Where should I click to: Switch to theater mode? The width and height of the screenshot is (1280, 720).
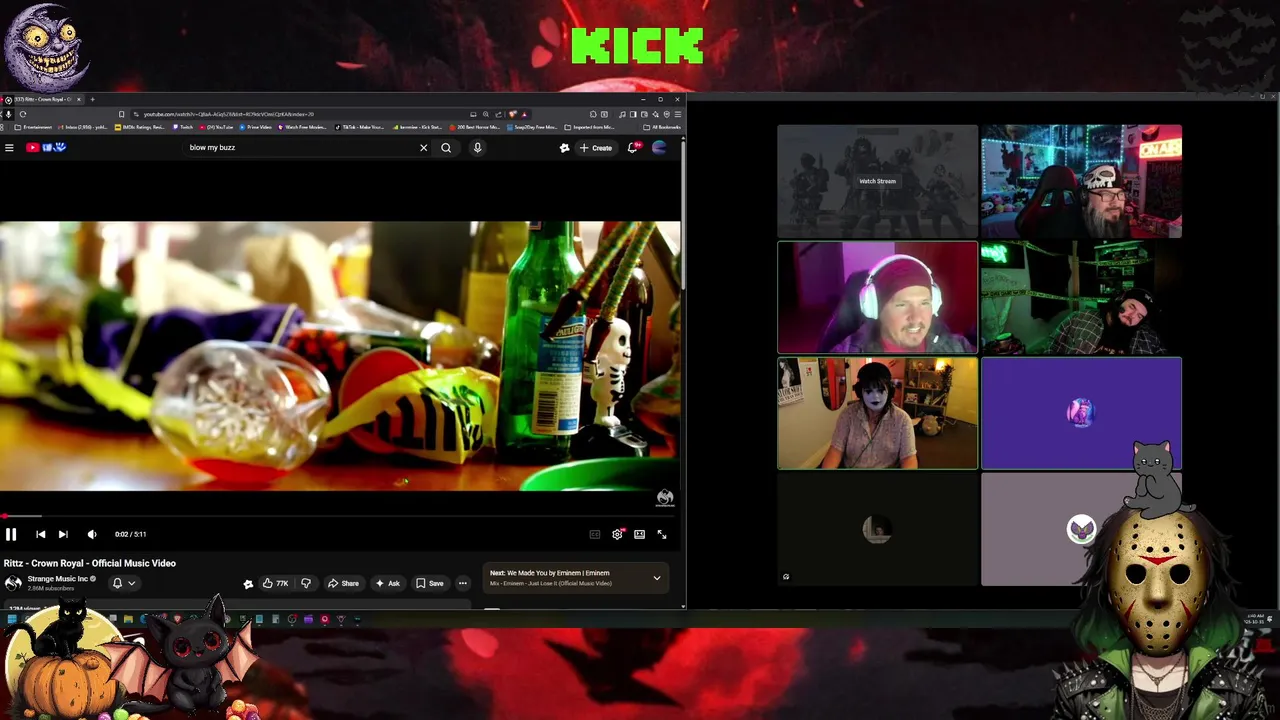click(639, 534)
